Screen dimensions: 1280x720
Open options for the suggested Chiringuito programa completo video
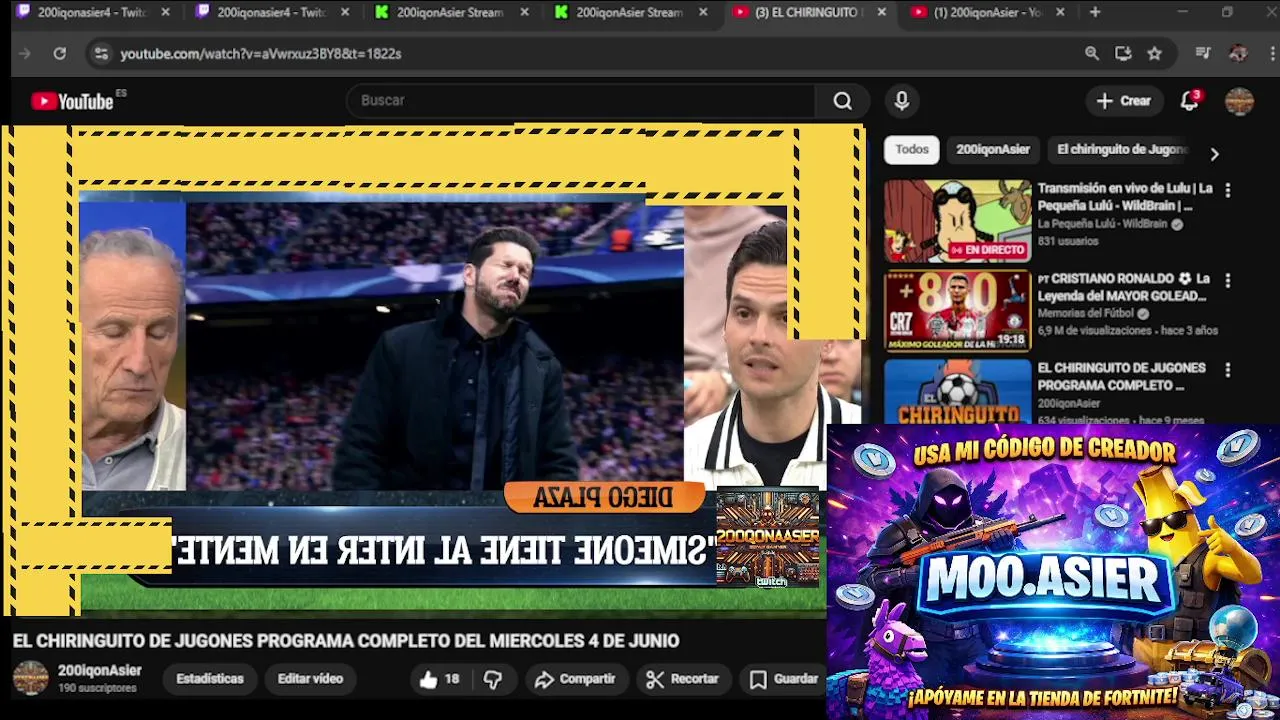tap(1228, 370)
